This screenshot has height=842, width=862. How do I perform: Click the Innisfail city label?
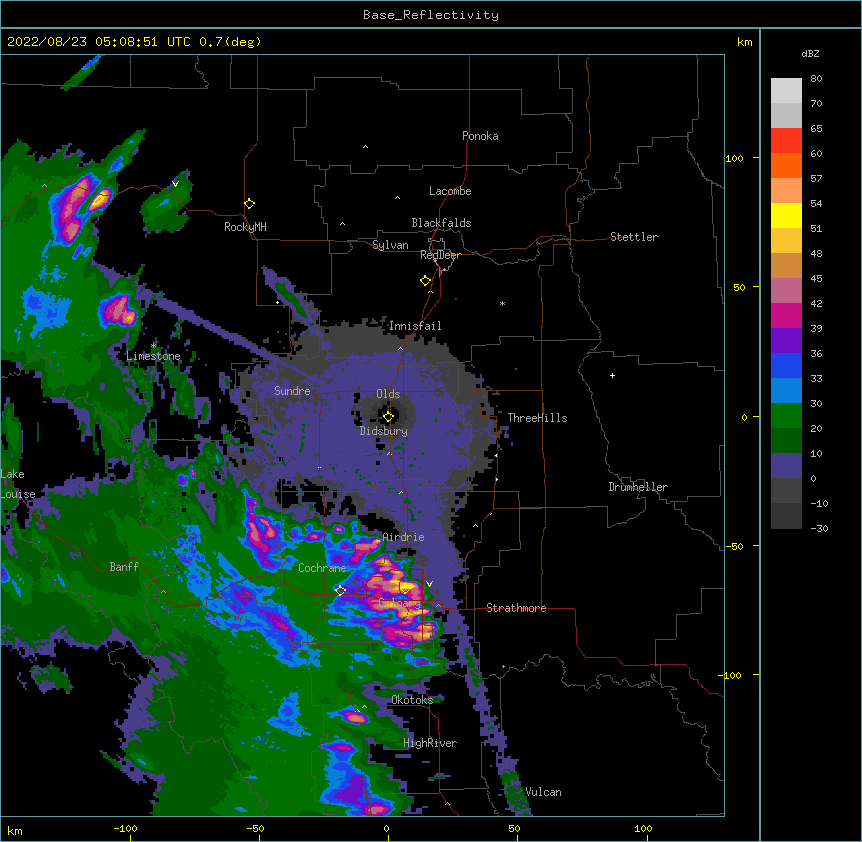[415, 326]
